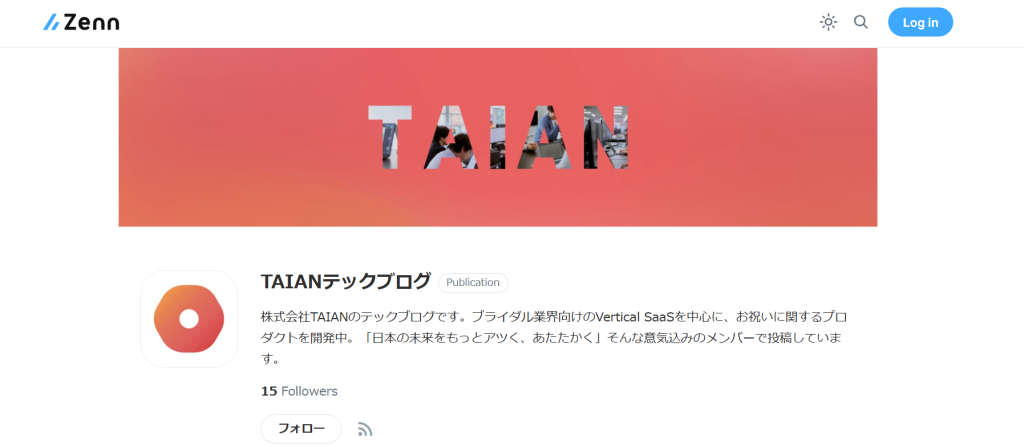Go home via the Zenn wordmark

pyautogui.click(x=91, y=23)
